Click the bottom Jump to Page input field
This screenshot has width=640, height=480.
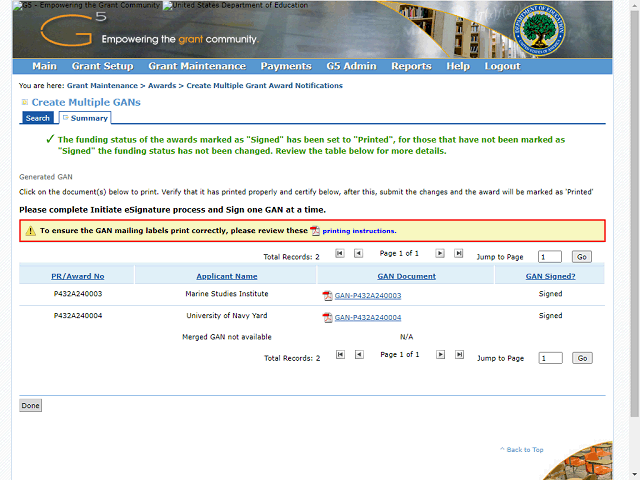tap(550, 358)
